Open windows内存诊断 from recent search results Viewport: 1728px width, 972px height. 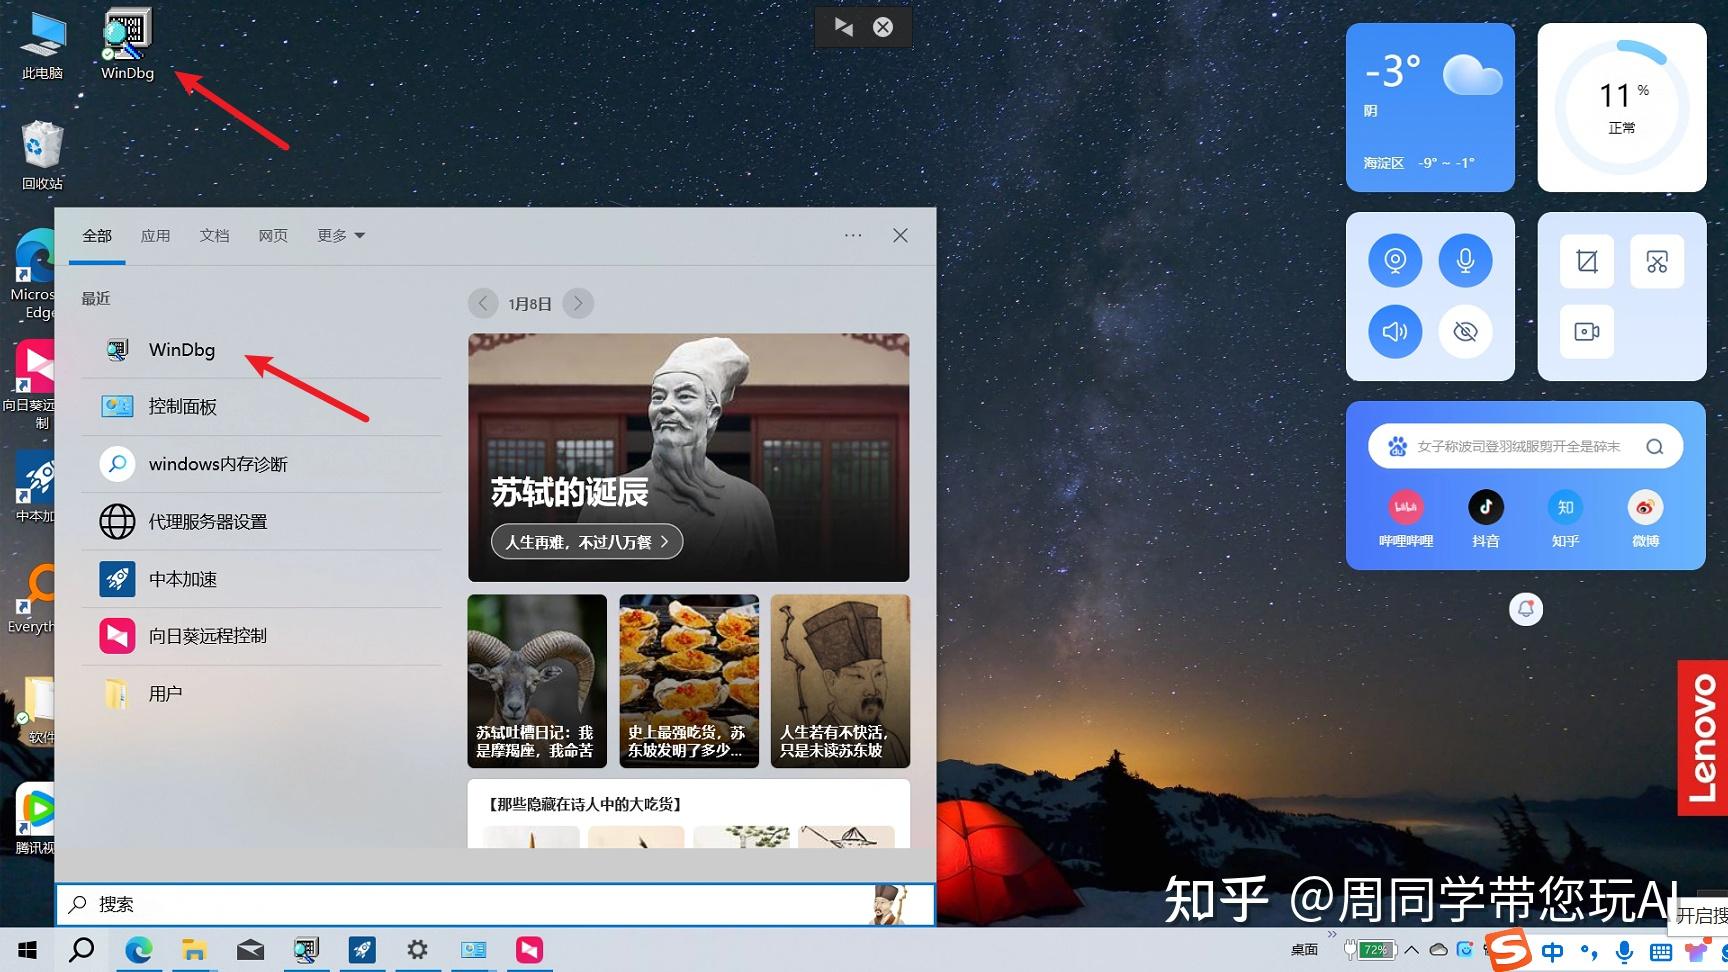(217, 463)
